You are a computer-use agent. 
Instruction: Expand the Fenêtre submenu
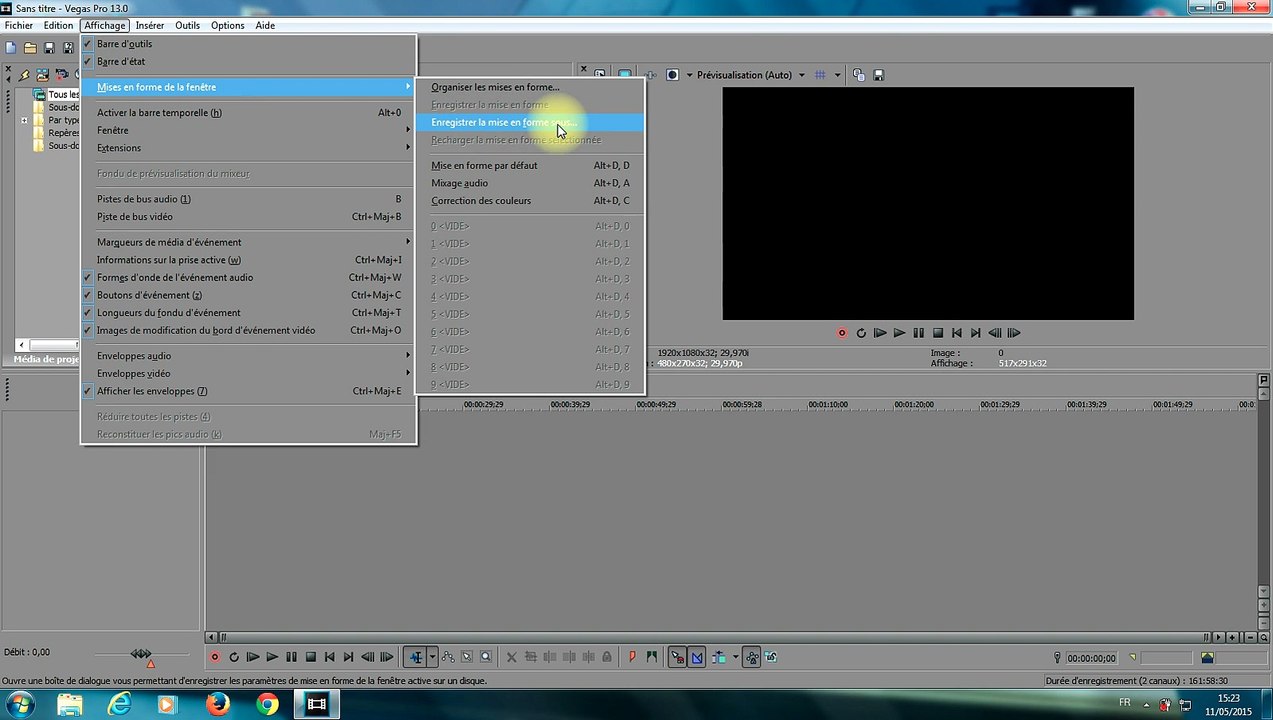(x=248, y=131)
